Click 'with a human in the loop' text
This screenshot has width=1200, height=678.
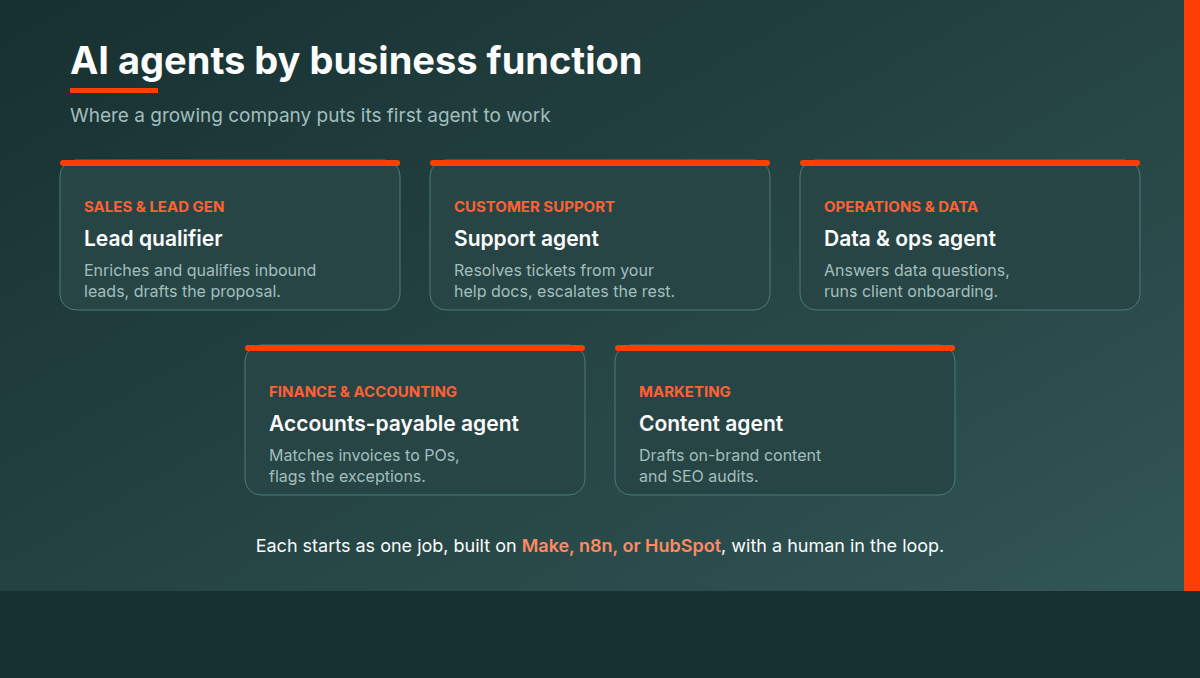tap(838, 546)
